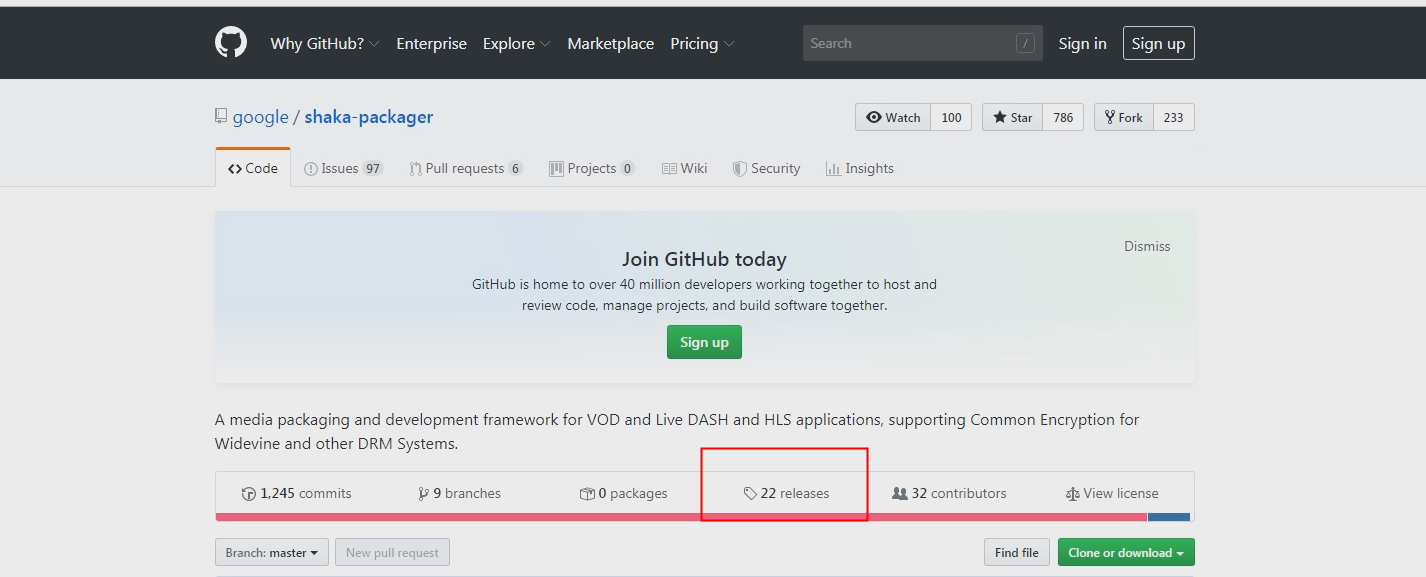Screen dimensions: 1426x577
Task: Click the Pull requests count badge 6
Action: [515, 168]
